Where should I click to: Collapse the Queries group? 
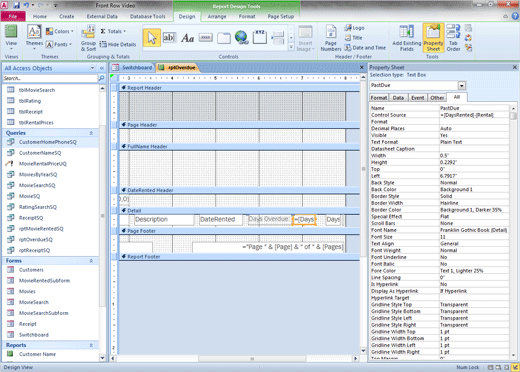coord(91,133)
